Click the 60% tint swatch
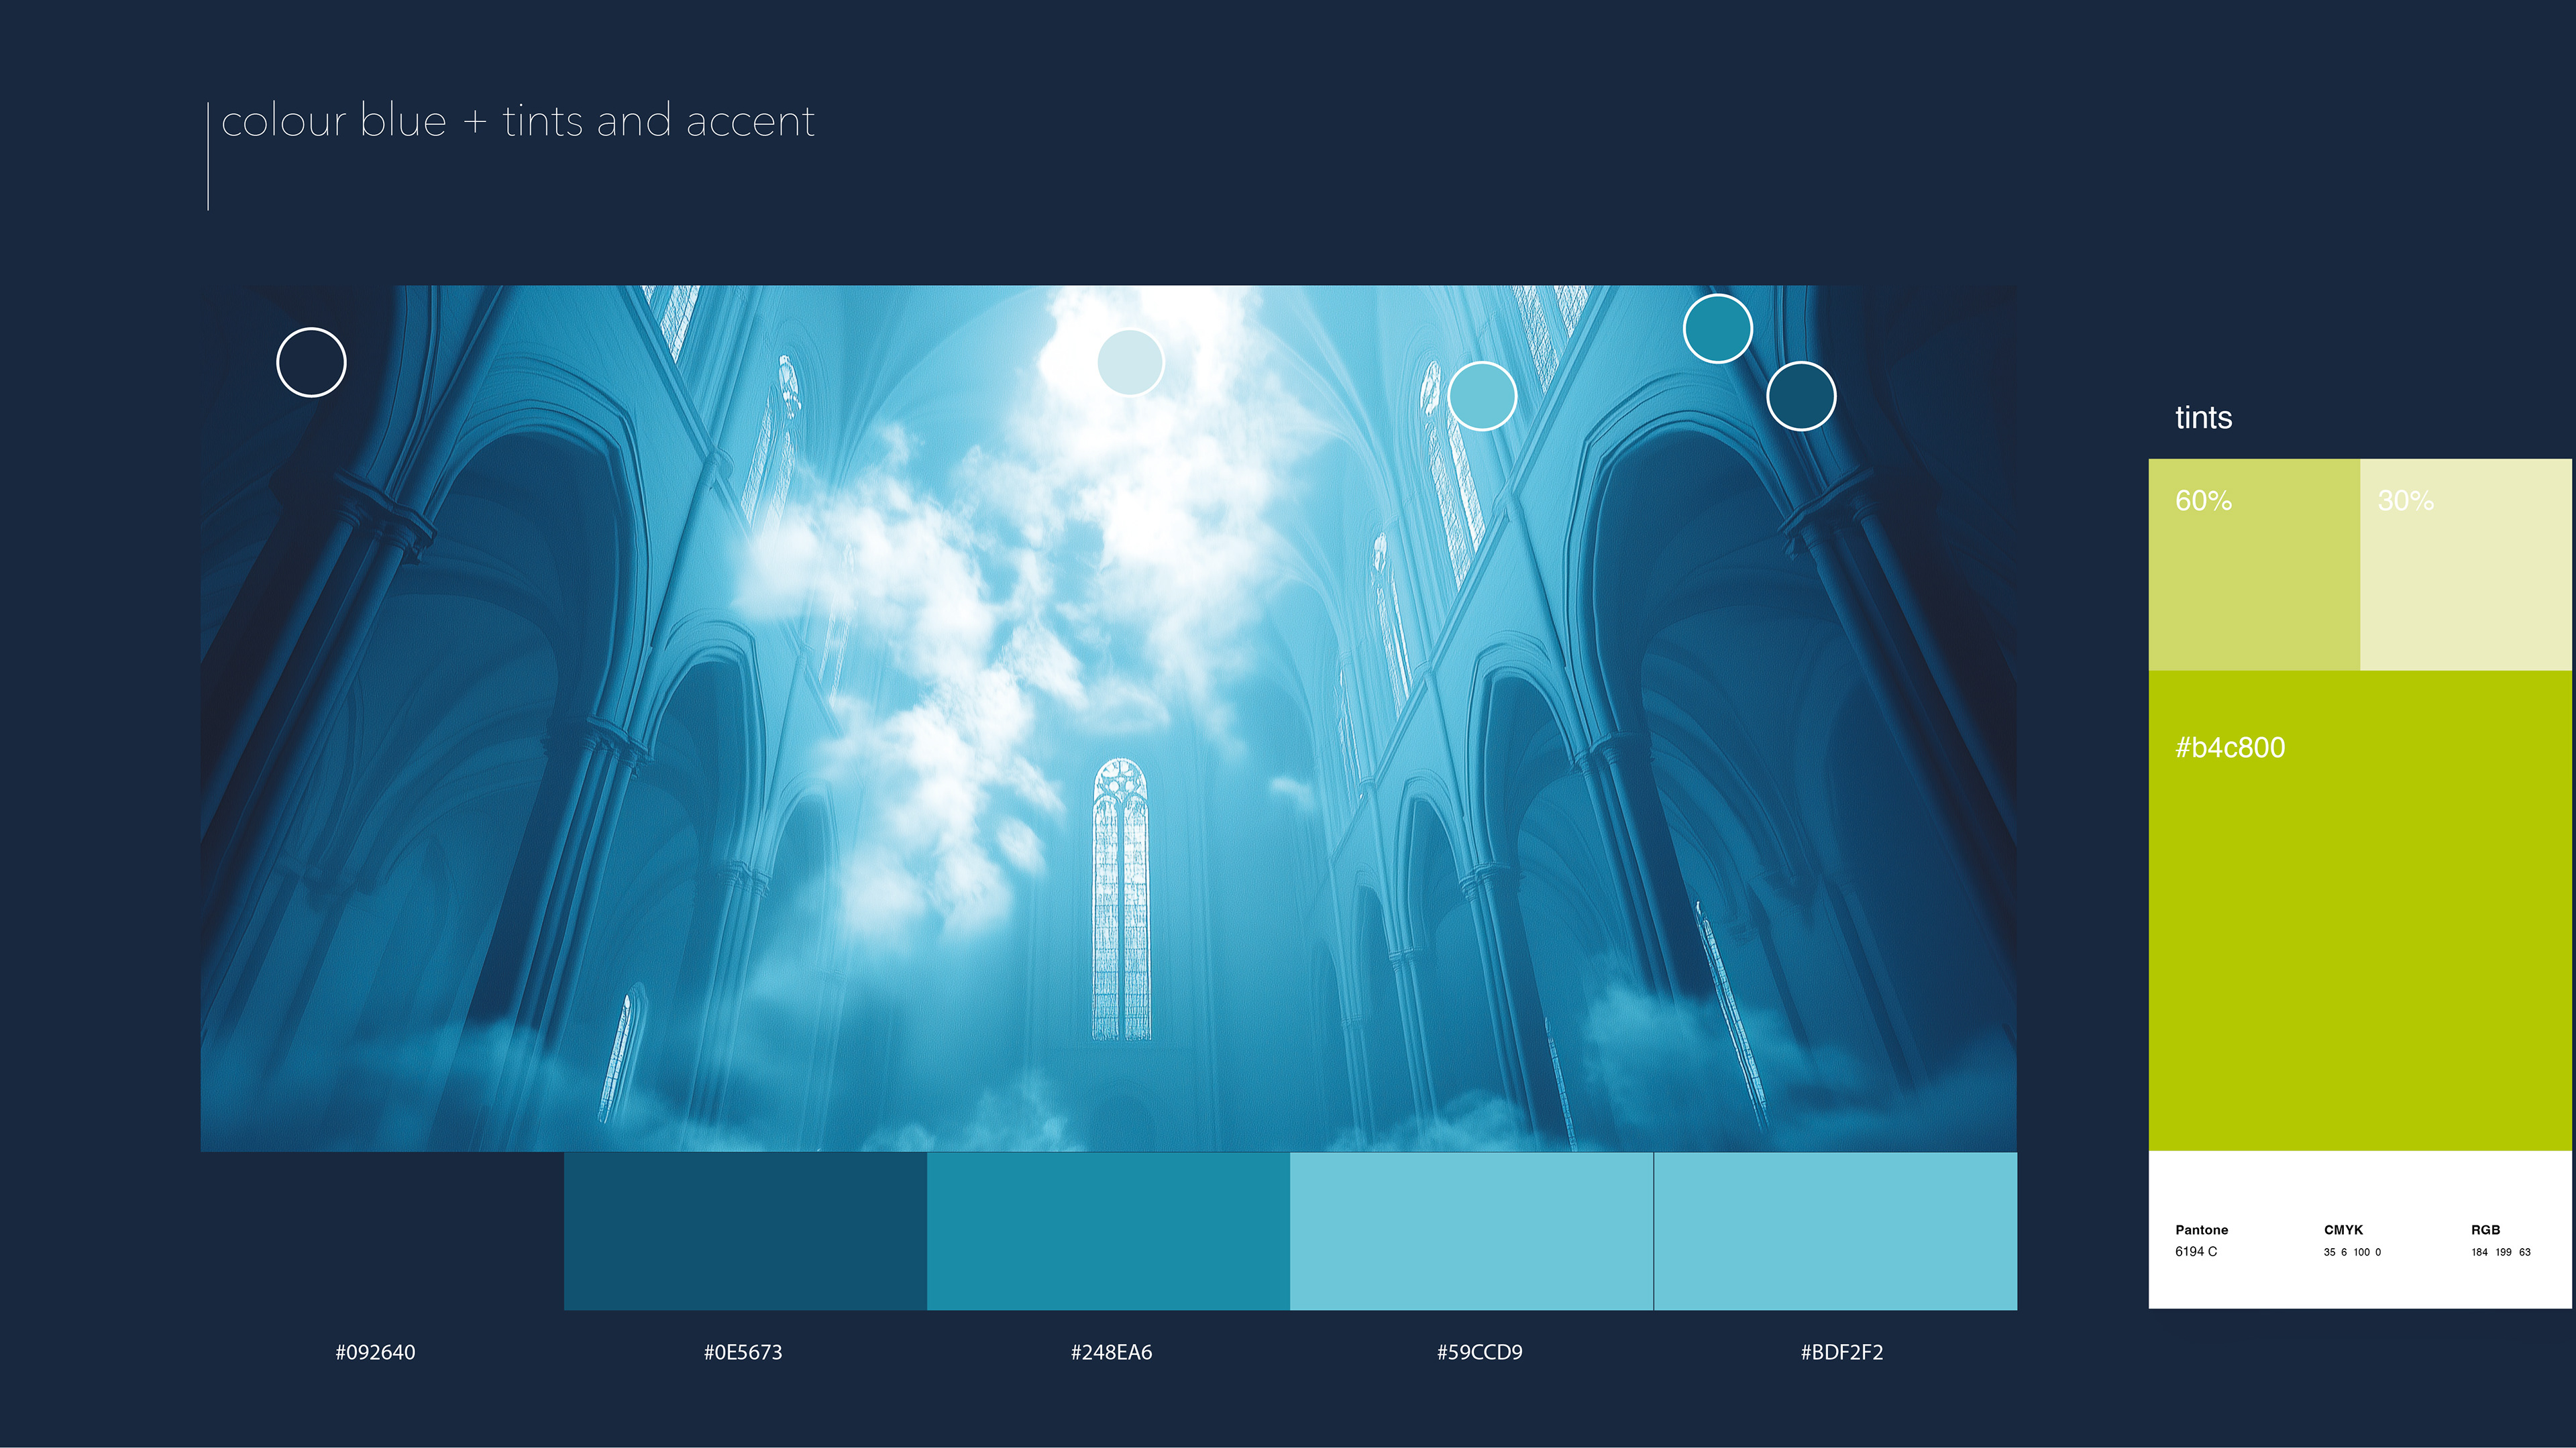The height and width of the screenshot is (1448, 2576). click(x=2254, y=565)
